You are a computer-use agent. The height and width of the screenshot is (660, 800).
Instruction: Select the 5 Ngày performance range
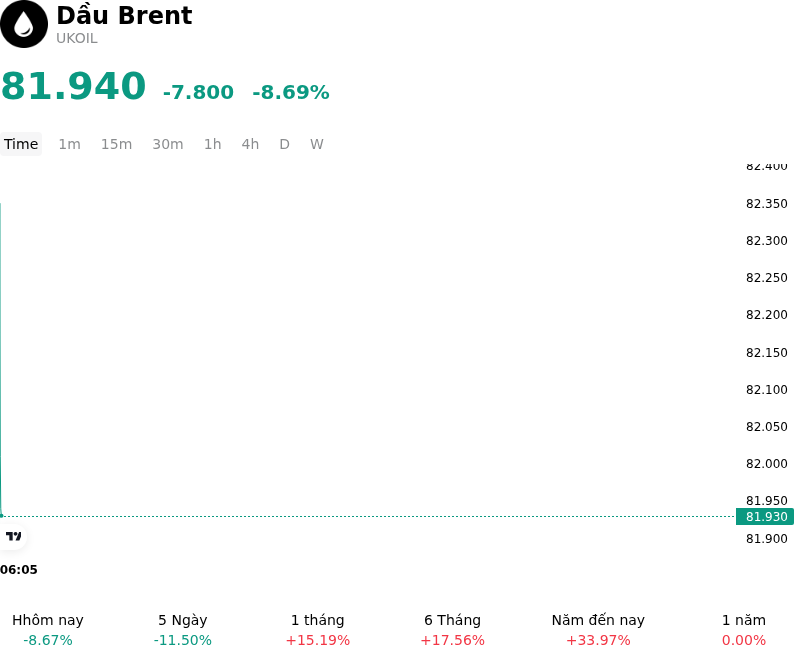click(x=183, y=630)
